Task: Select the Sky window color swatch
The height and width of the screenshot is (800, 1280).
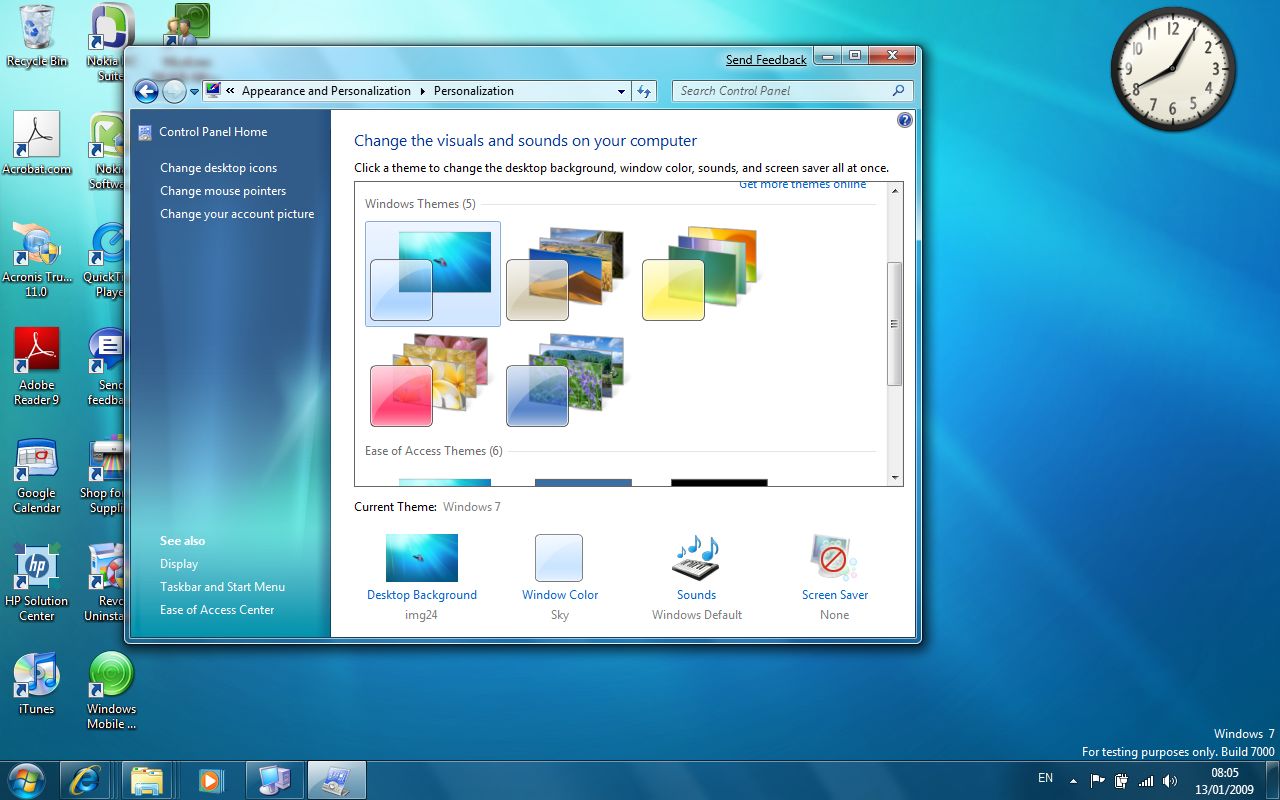Action: coord(559,557)
